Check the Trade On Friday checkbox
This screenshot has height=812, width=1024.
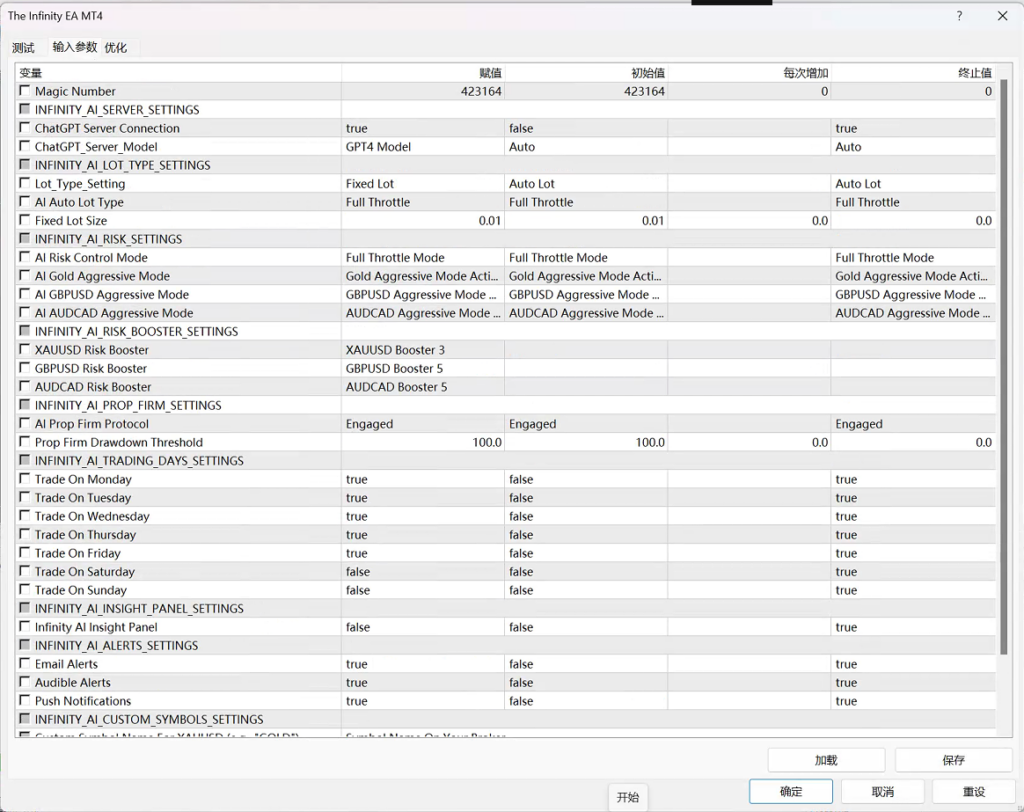click(25, 553)
